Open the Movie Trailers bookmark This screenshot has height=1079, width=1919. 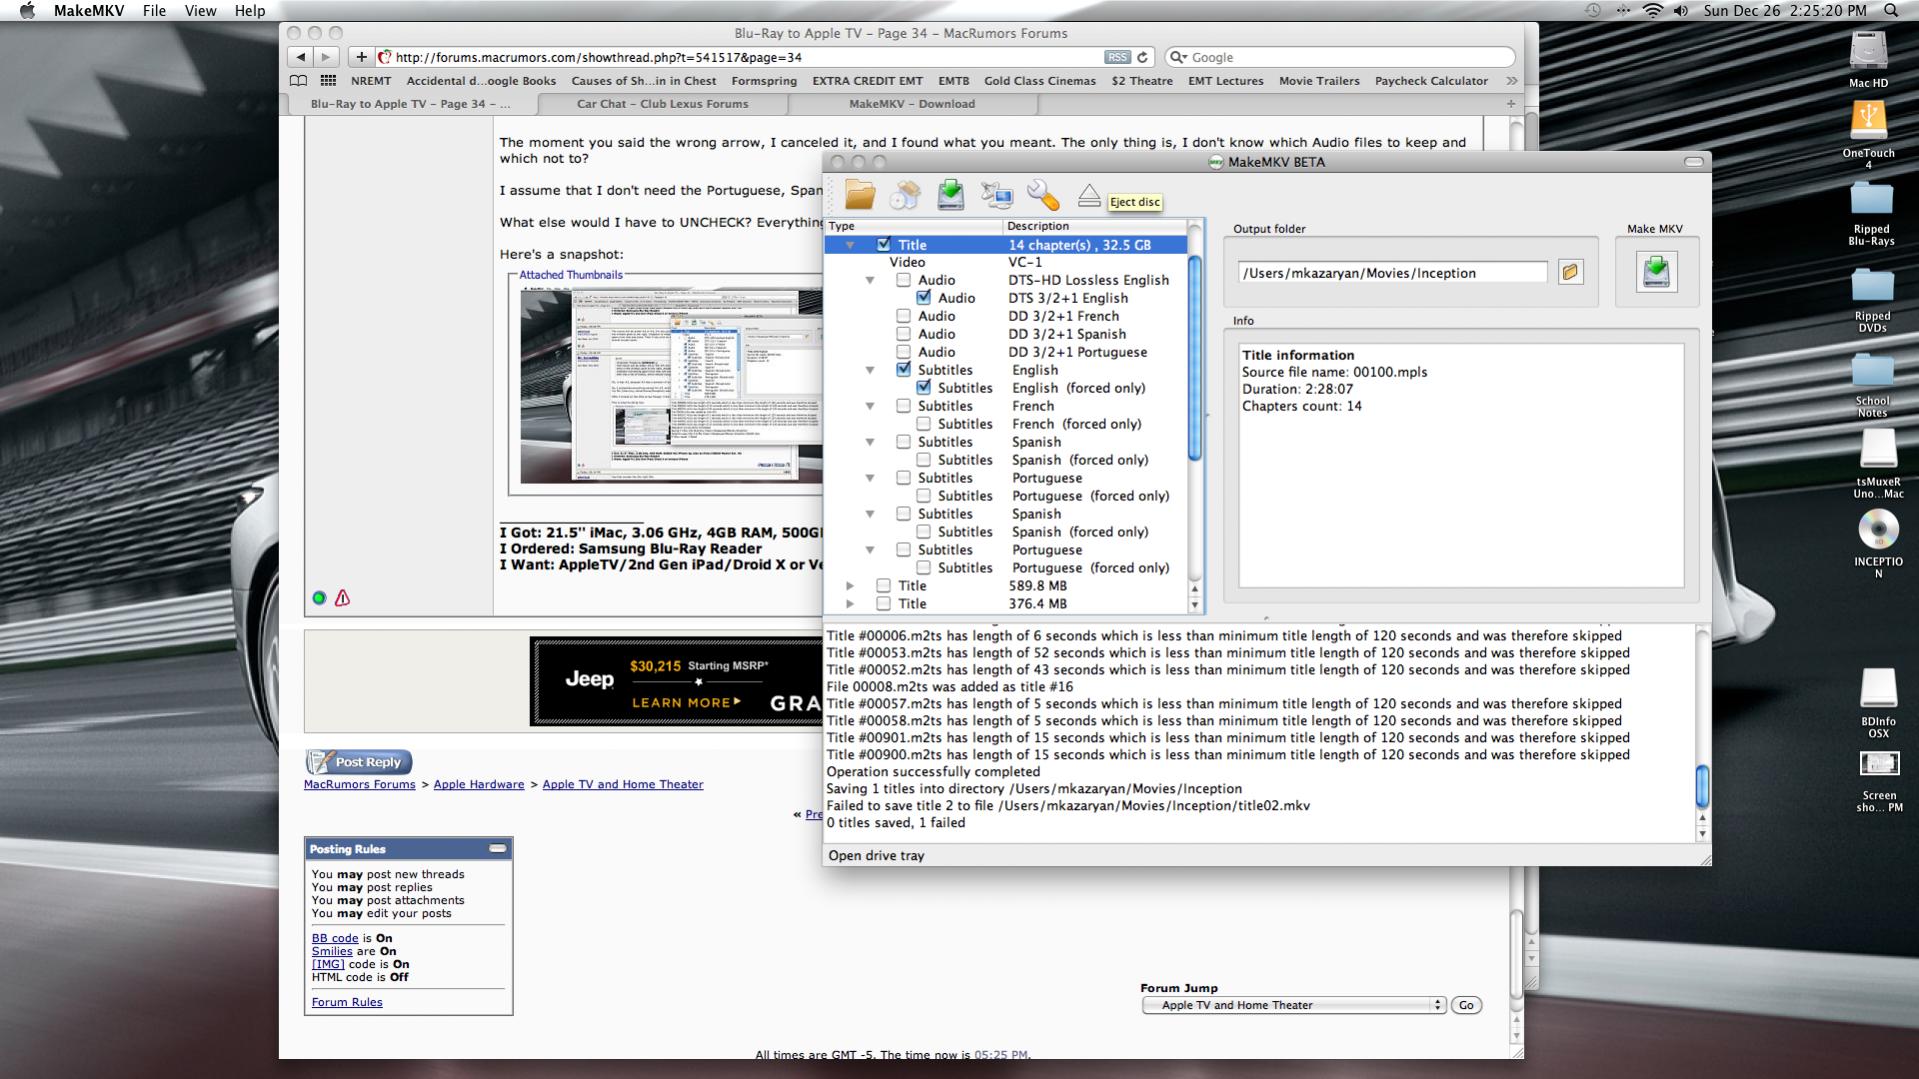[1319, 81]
